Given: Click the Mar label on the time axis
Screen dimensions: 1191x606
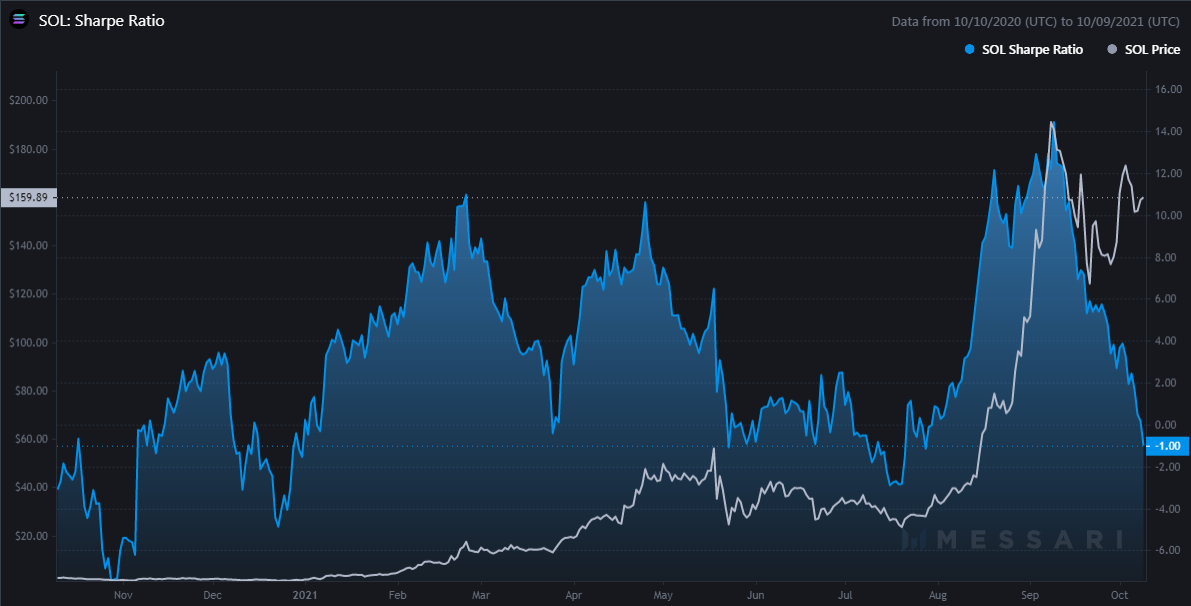Looking at the screenshot, I should 481,595.
